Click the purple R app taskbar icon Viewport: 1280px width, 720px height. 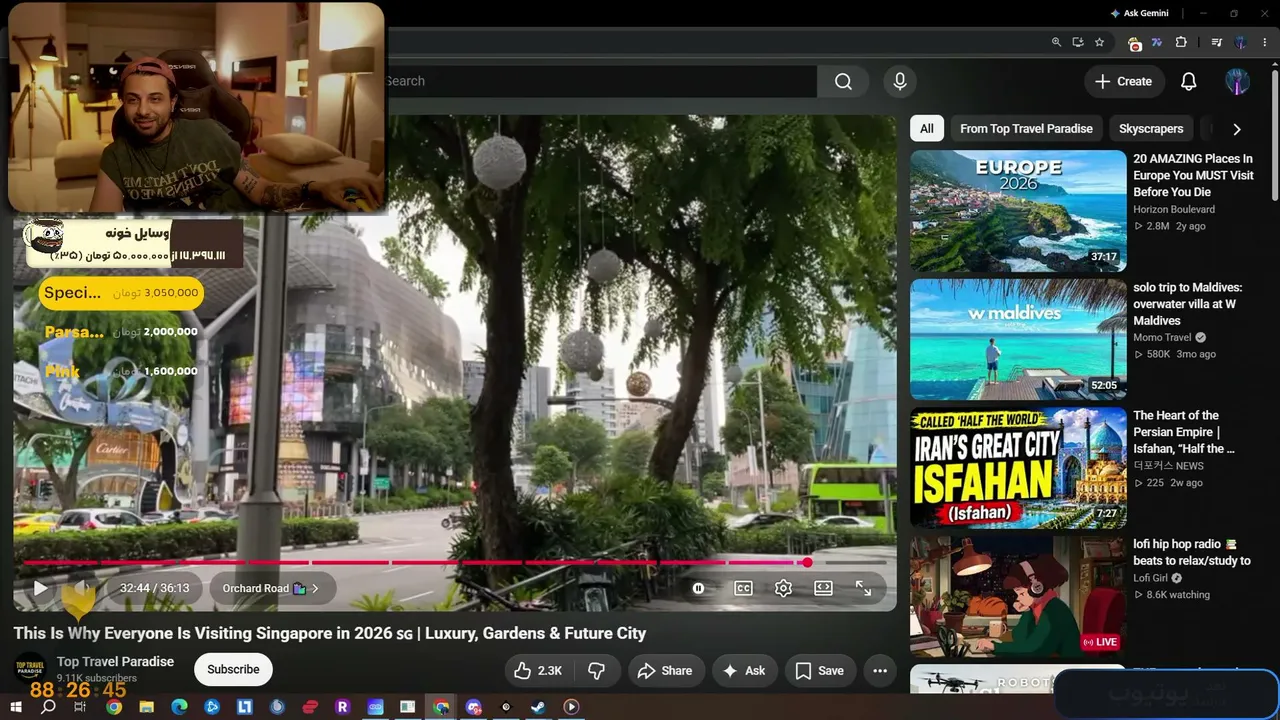[342, 707]
